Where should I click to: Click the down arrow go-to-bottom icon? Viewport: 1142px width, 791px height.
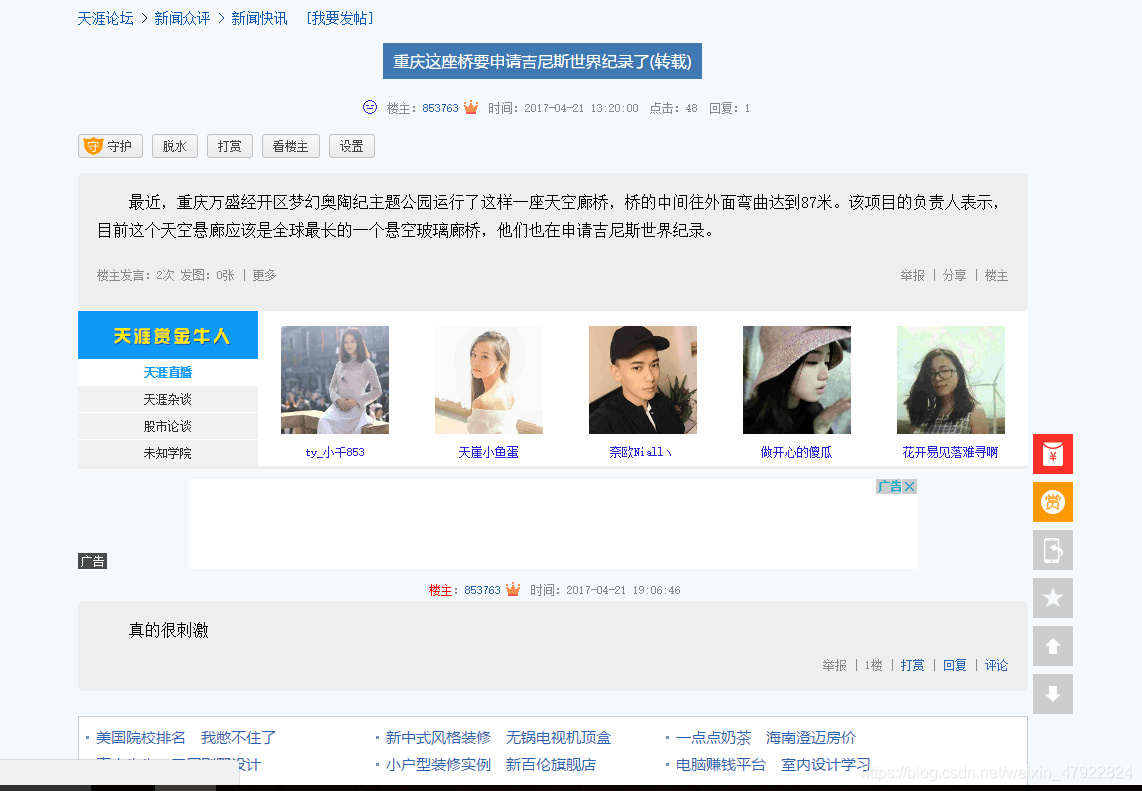1052,694
